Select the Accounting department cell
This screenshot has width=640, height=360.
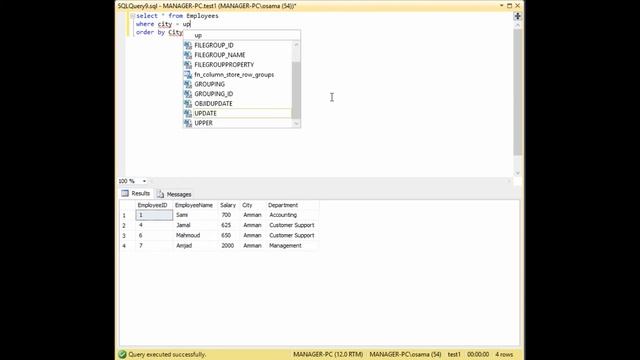pyautogui.click(x=292, y=215)
